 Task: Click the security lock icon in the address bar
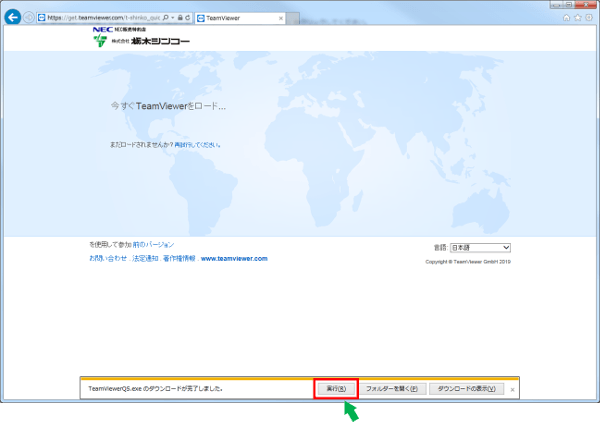coord(180,18)
